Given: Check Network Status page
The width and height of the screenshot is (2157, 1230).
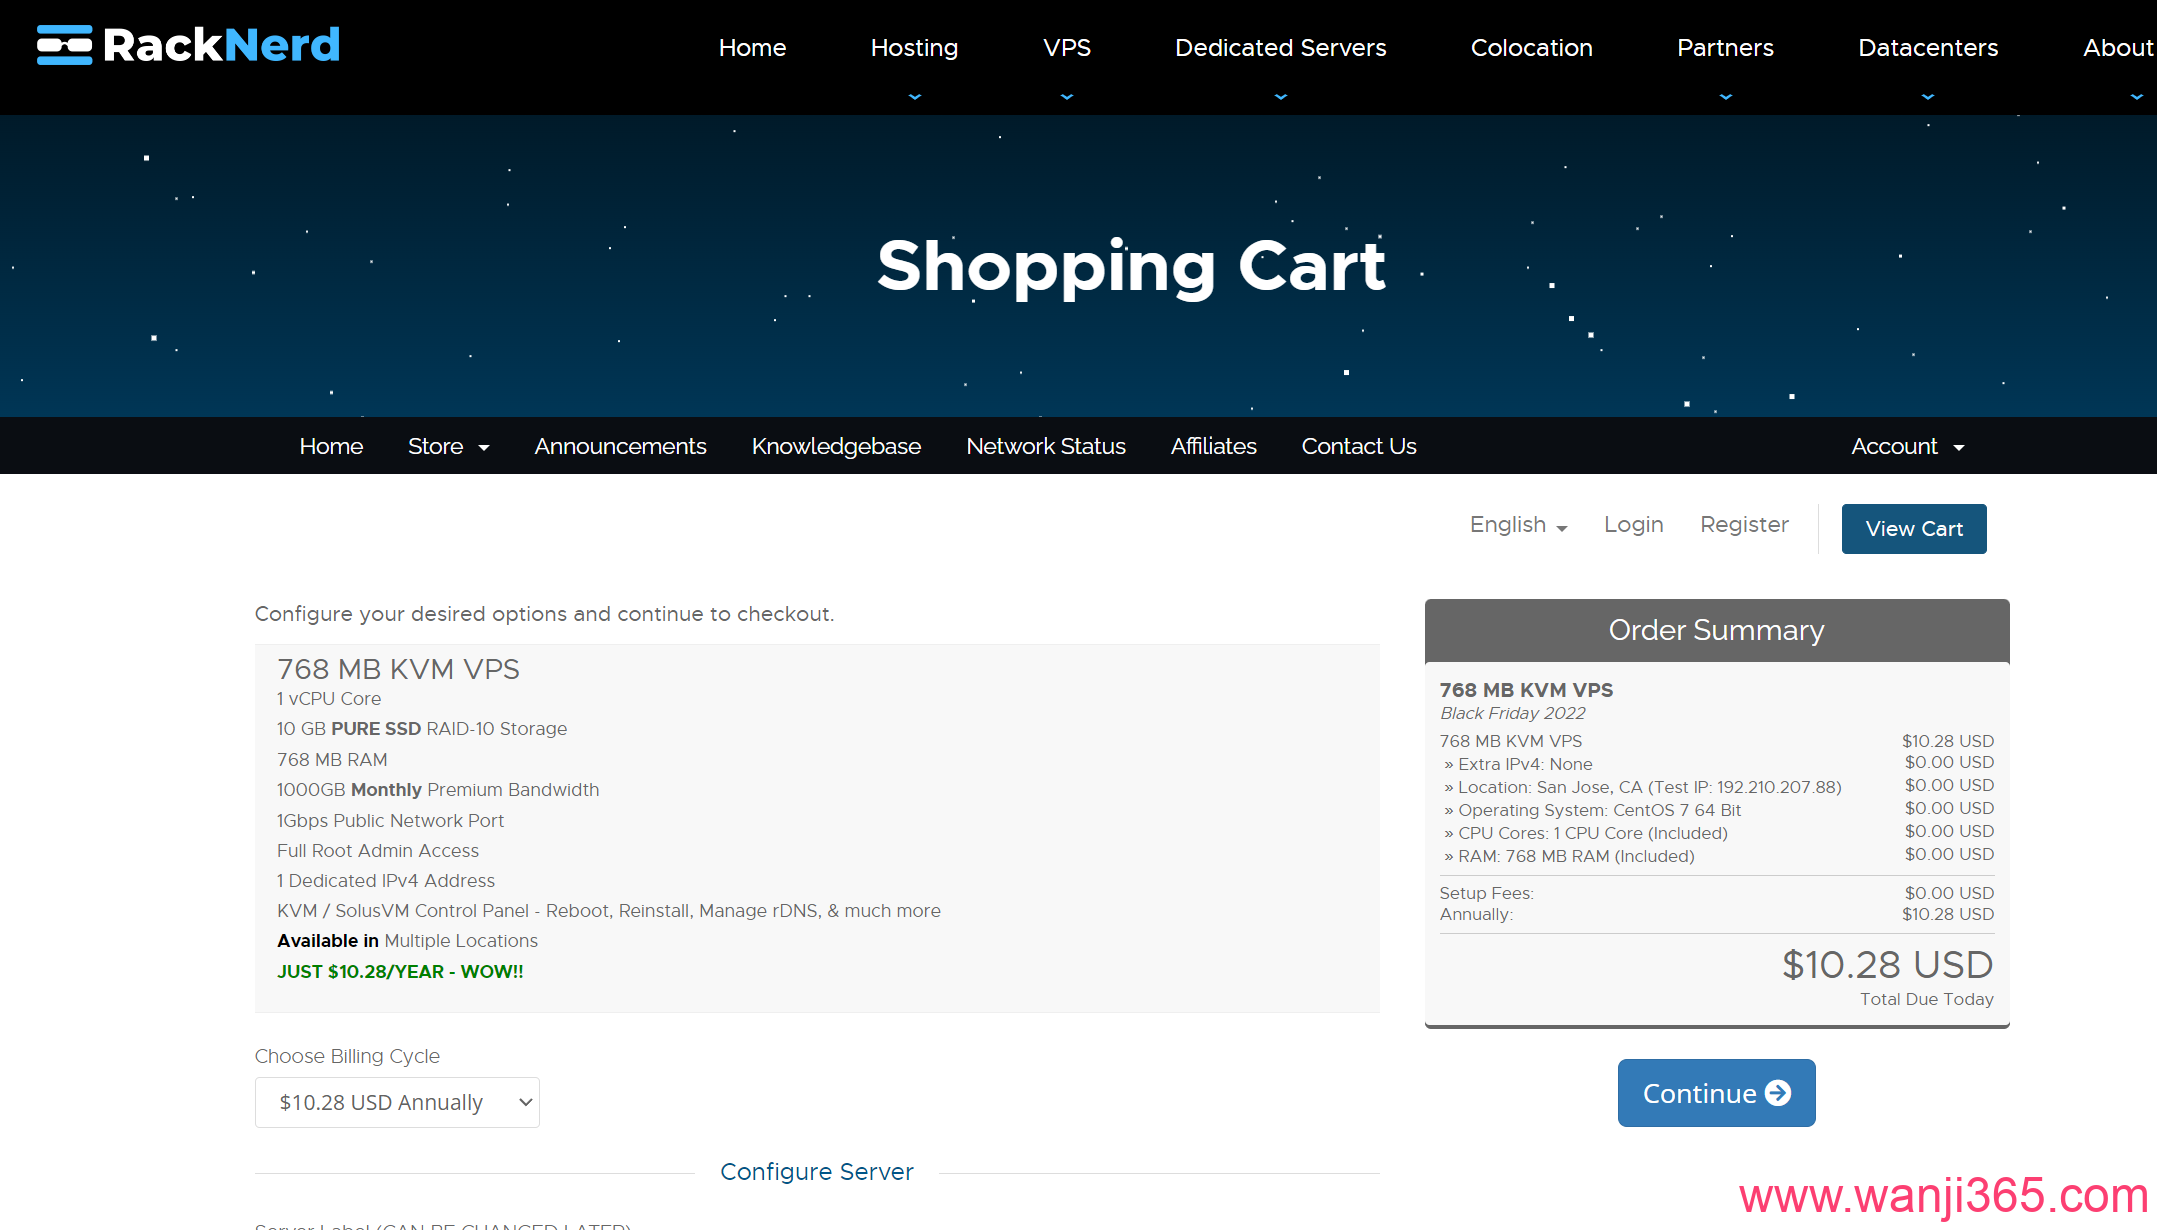Looking at the screenshot, I should [x=1046, y=446].
